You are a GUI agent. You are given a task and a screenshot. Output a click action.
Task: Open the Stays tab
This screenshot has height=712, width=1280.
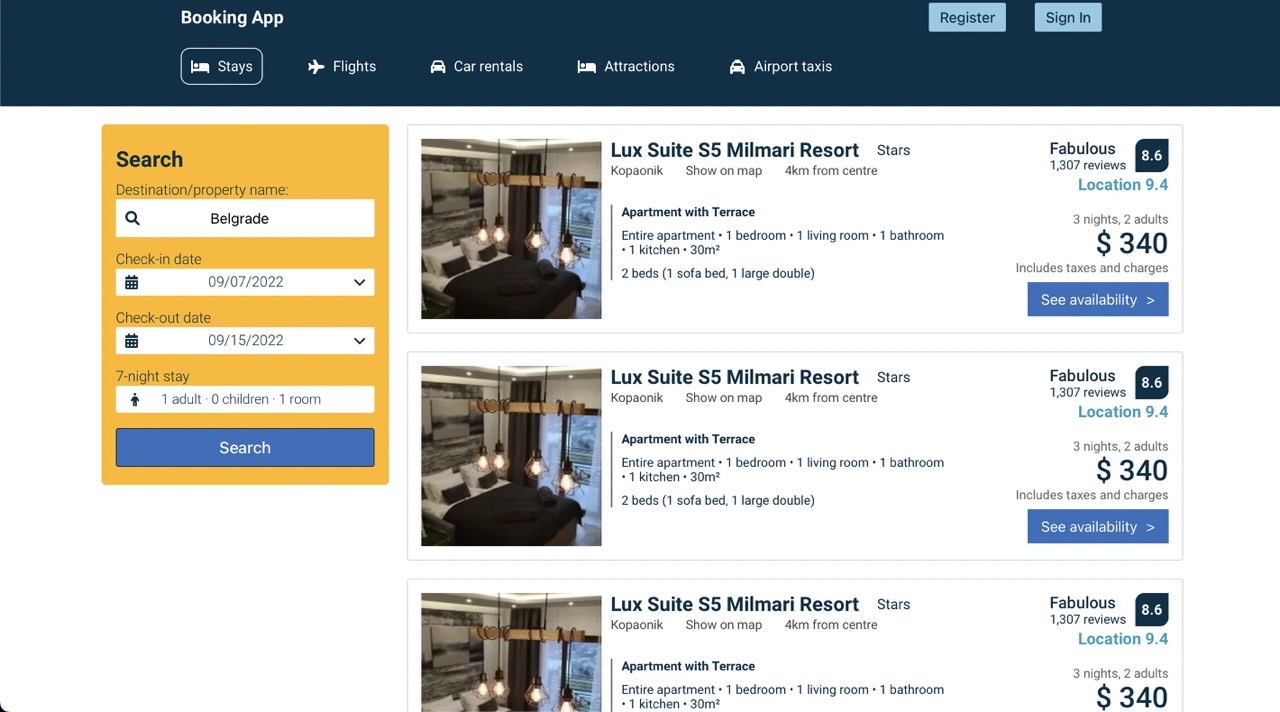[x=222, y=67]
